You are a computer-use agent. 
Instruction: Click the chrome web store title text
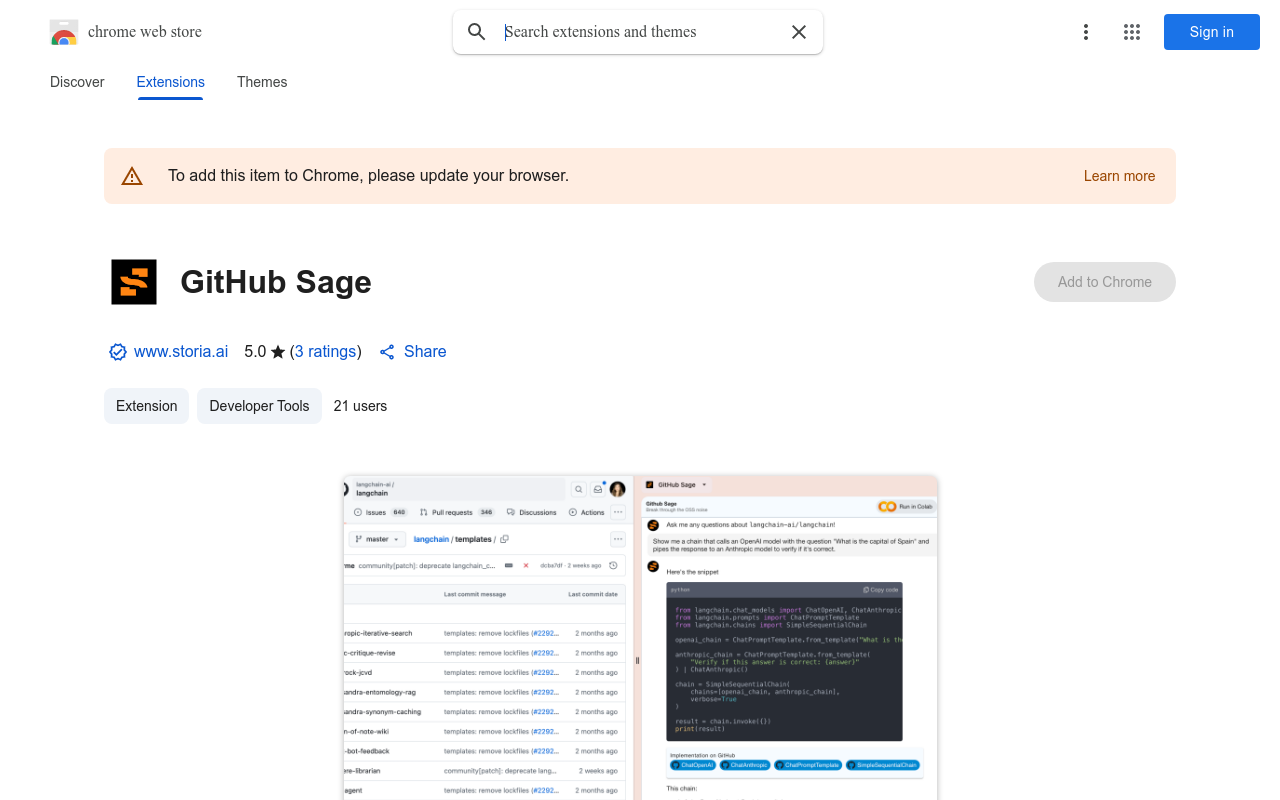coord(145,32)
